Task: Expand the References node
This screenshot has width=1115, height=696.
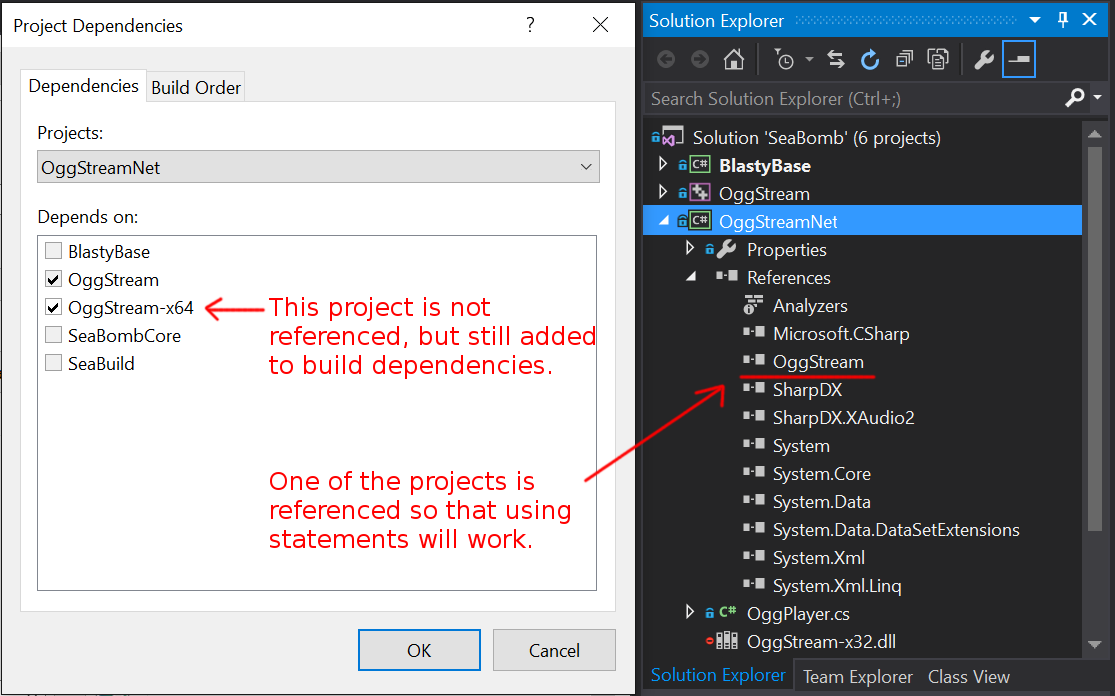Action: pyautogui.click(x=689, y=277)
